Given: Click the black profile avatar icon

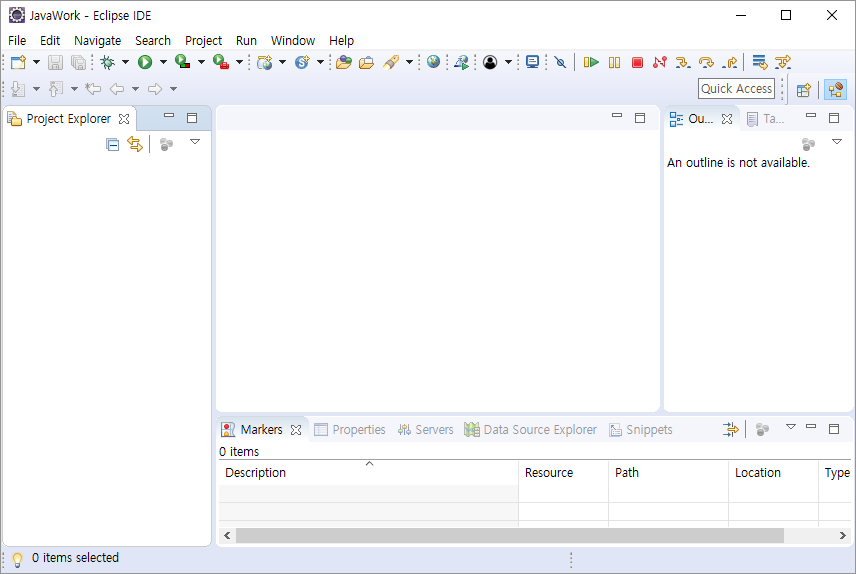Looking at the screenshot, I should click(x=490, y=62).
